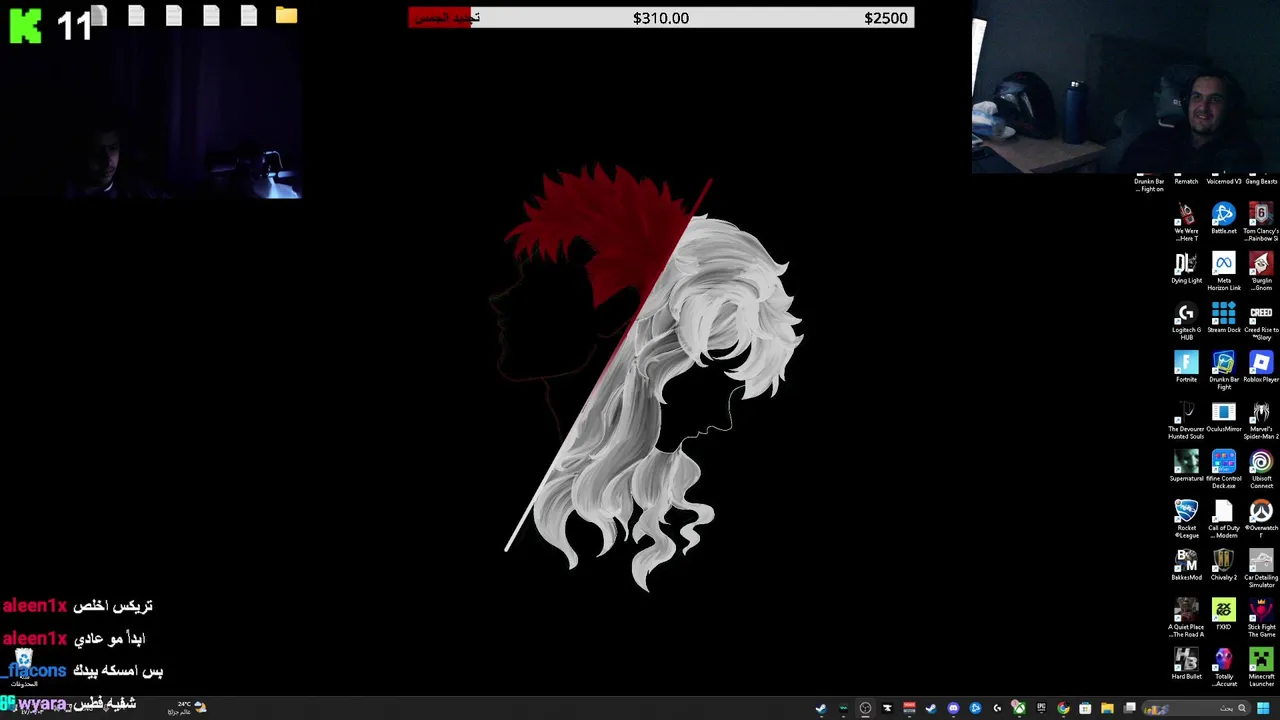1280x720 pixels.
Task: Open the Rematch desktop shortcut label
Action: click(x=1186, y=182)
